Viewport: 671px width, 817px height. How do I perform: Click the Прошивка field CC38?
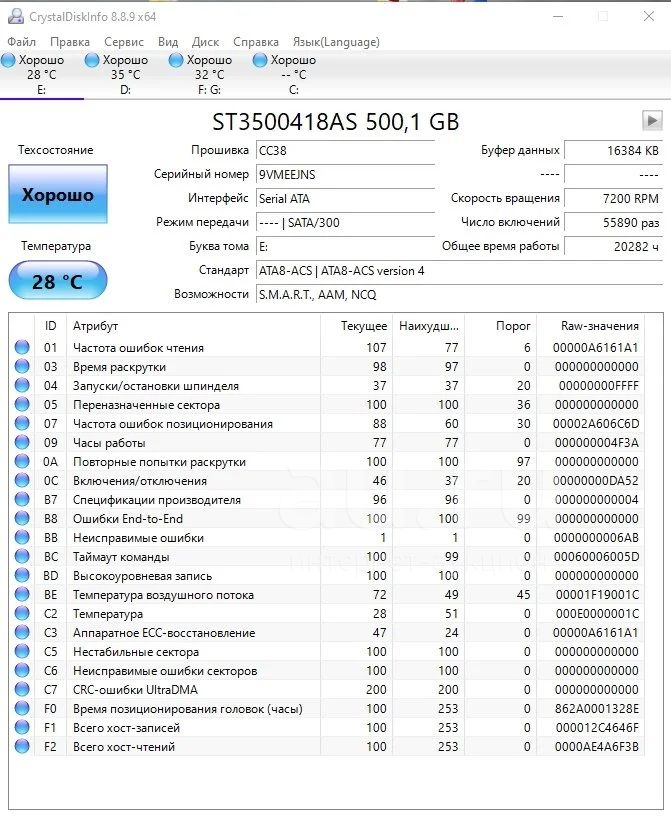tap(345, 151)
